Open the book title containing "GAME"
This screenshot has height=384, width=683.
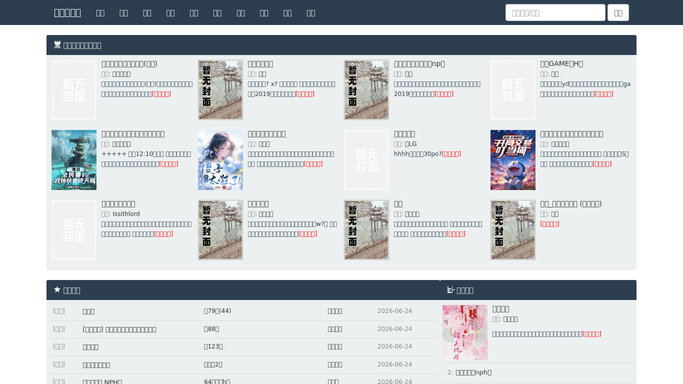tap(561, 64)
